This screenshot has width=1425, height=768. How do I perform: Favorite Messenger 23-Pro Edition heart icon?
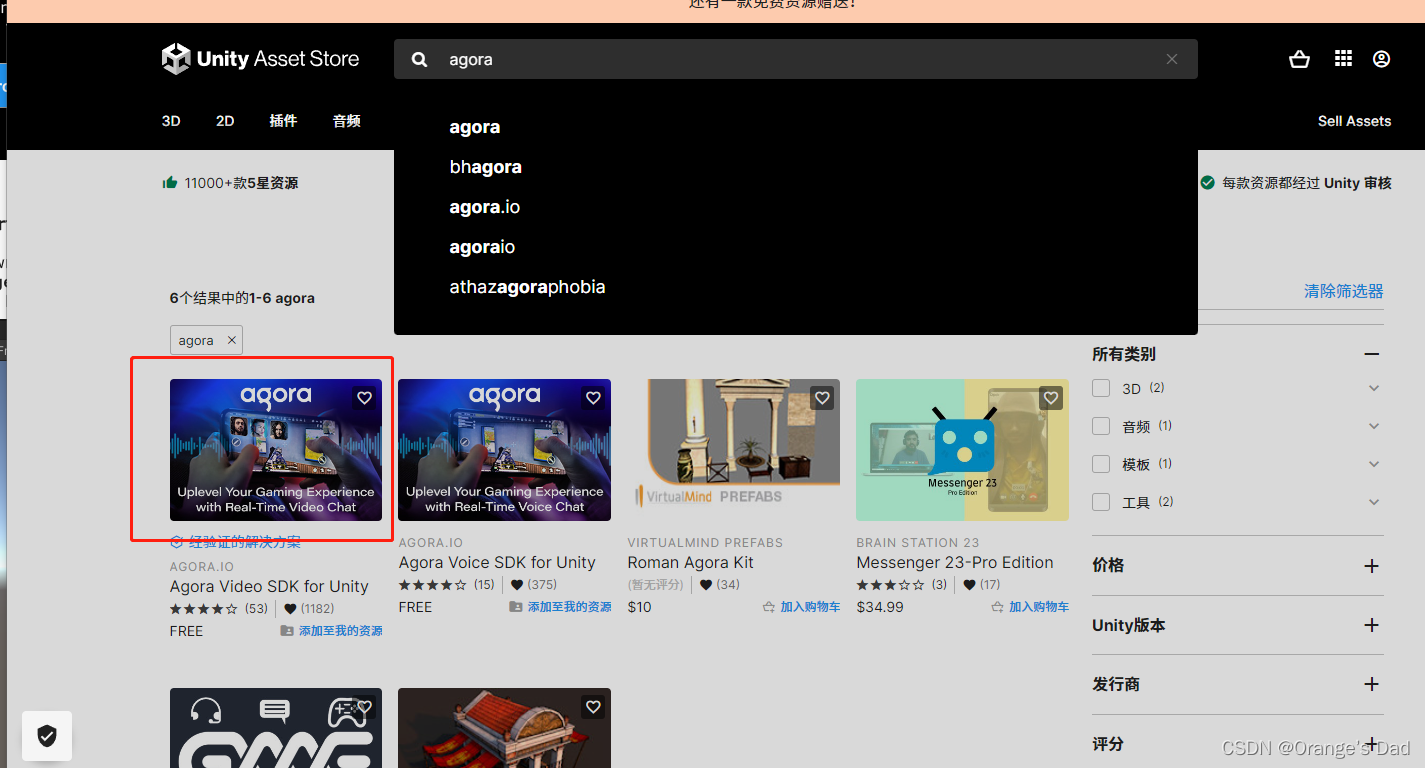click(1051, 398)
